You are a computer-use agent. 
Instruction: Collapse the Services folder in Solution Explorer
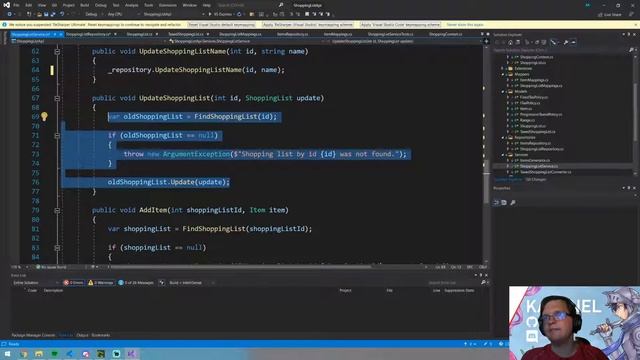tap(503, 155)
